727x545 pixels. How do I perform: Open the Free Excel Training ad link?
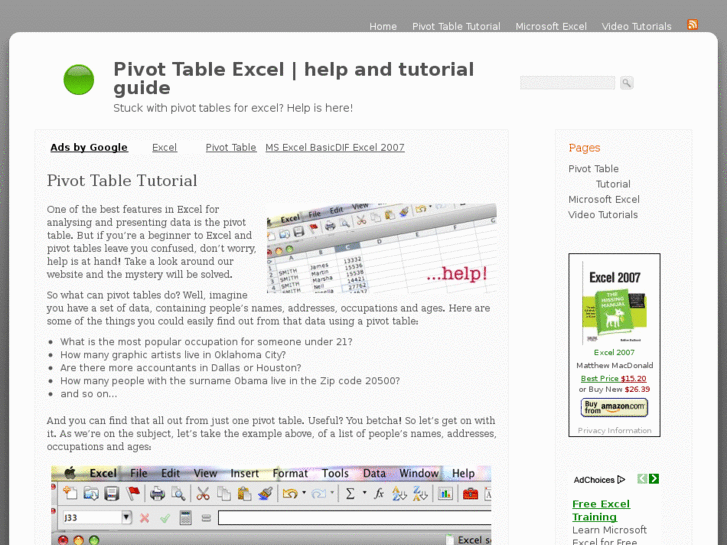tap(601, 510)
